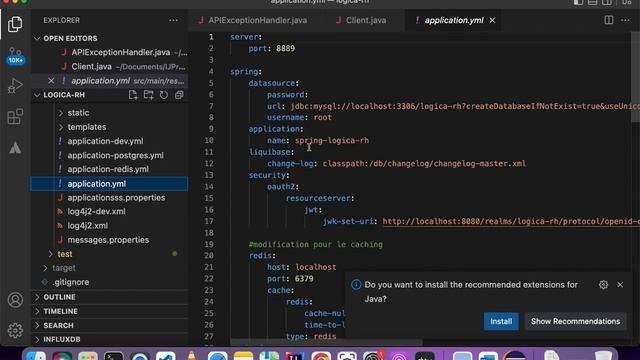Image resolution: width=640 pixels, height=360 pixels.
Task: Open log4j2.xml file
Action: [88, 226]
